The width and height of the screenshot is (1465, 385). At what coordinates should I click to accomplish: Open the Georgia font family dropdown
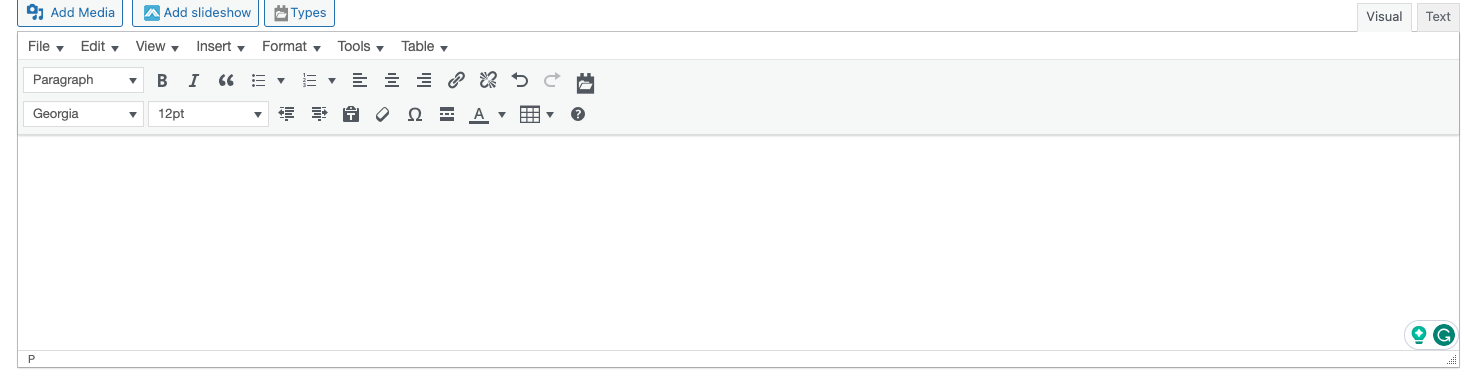click(84, 114)
